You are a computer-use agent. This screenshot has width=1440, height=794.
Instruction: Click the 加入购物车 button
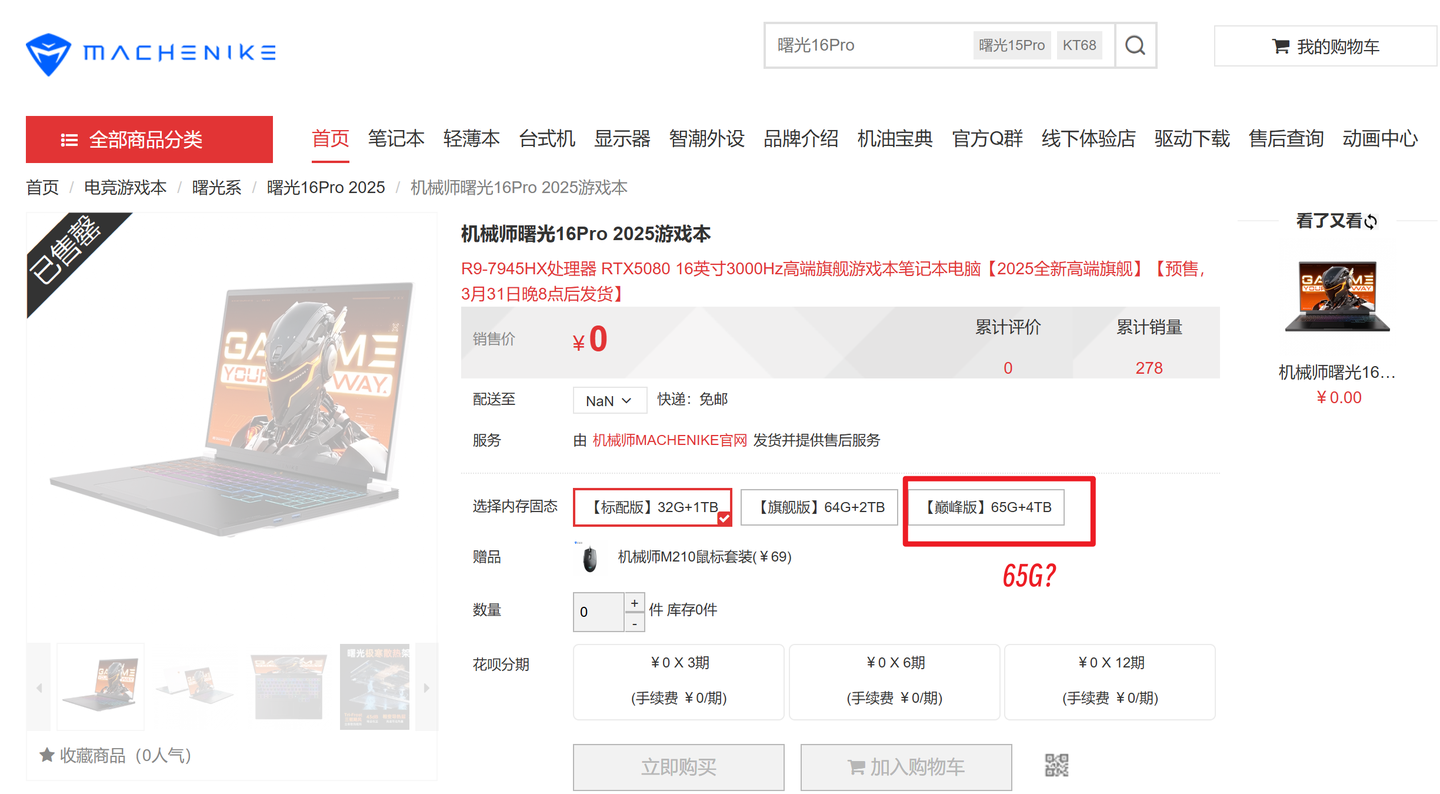906,768
